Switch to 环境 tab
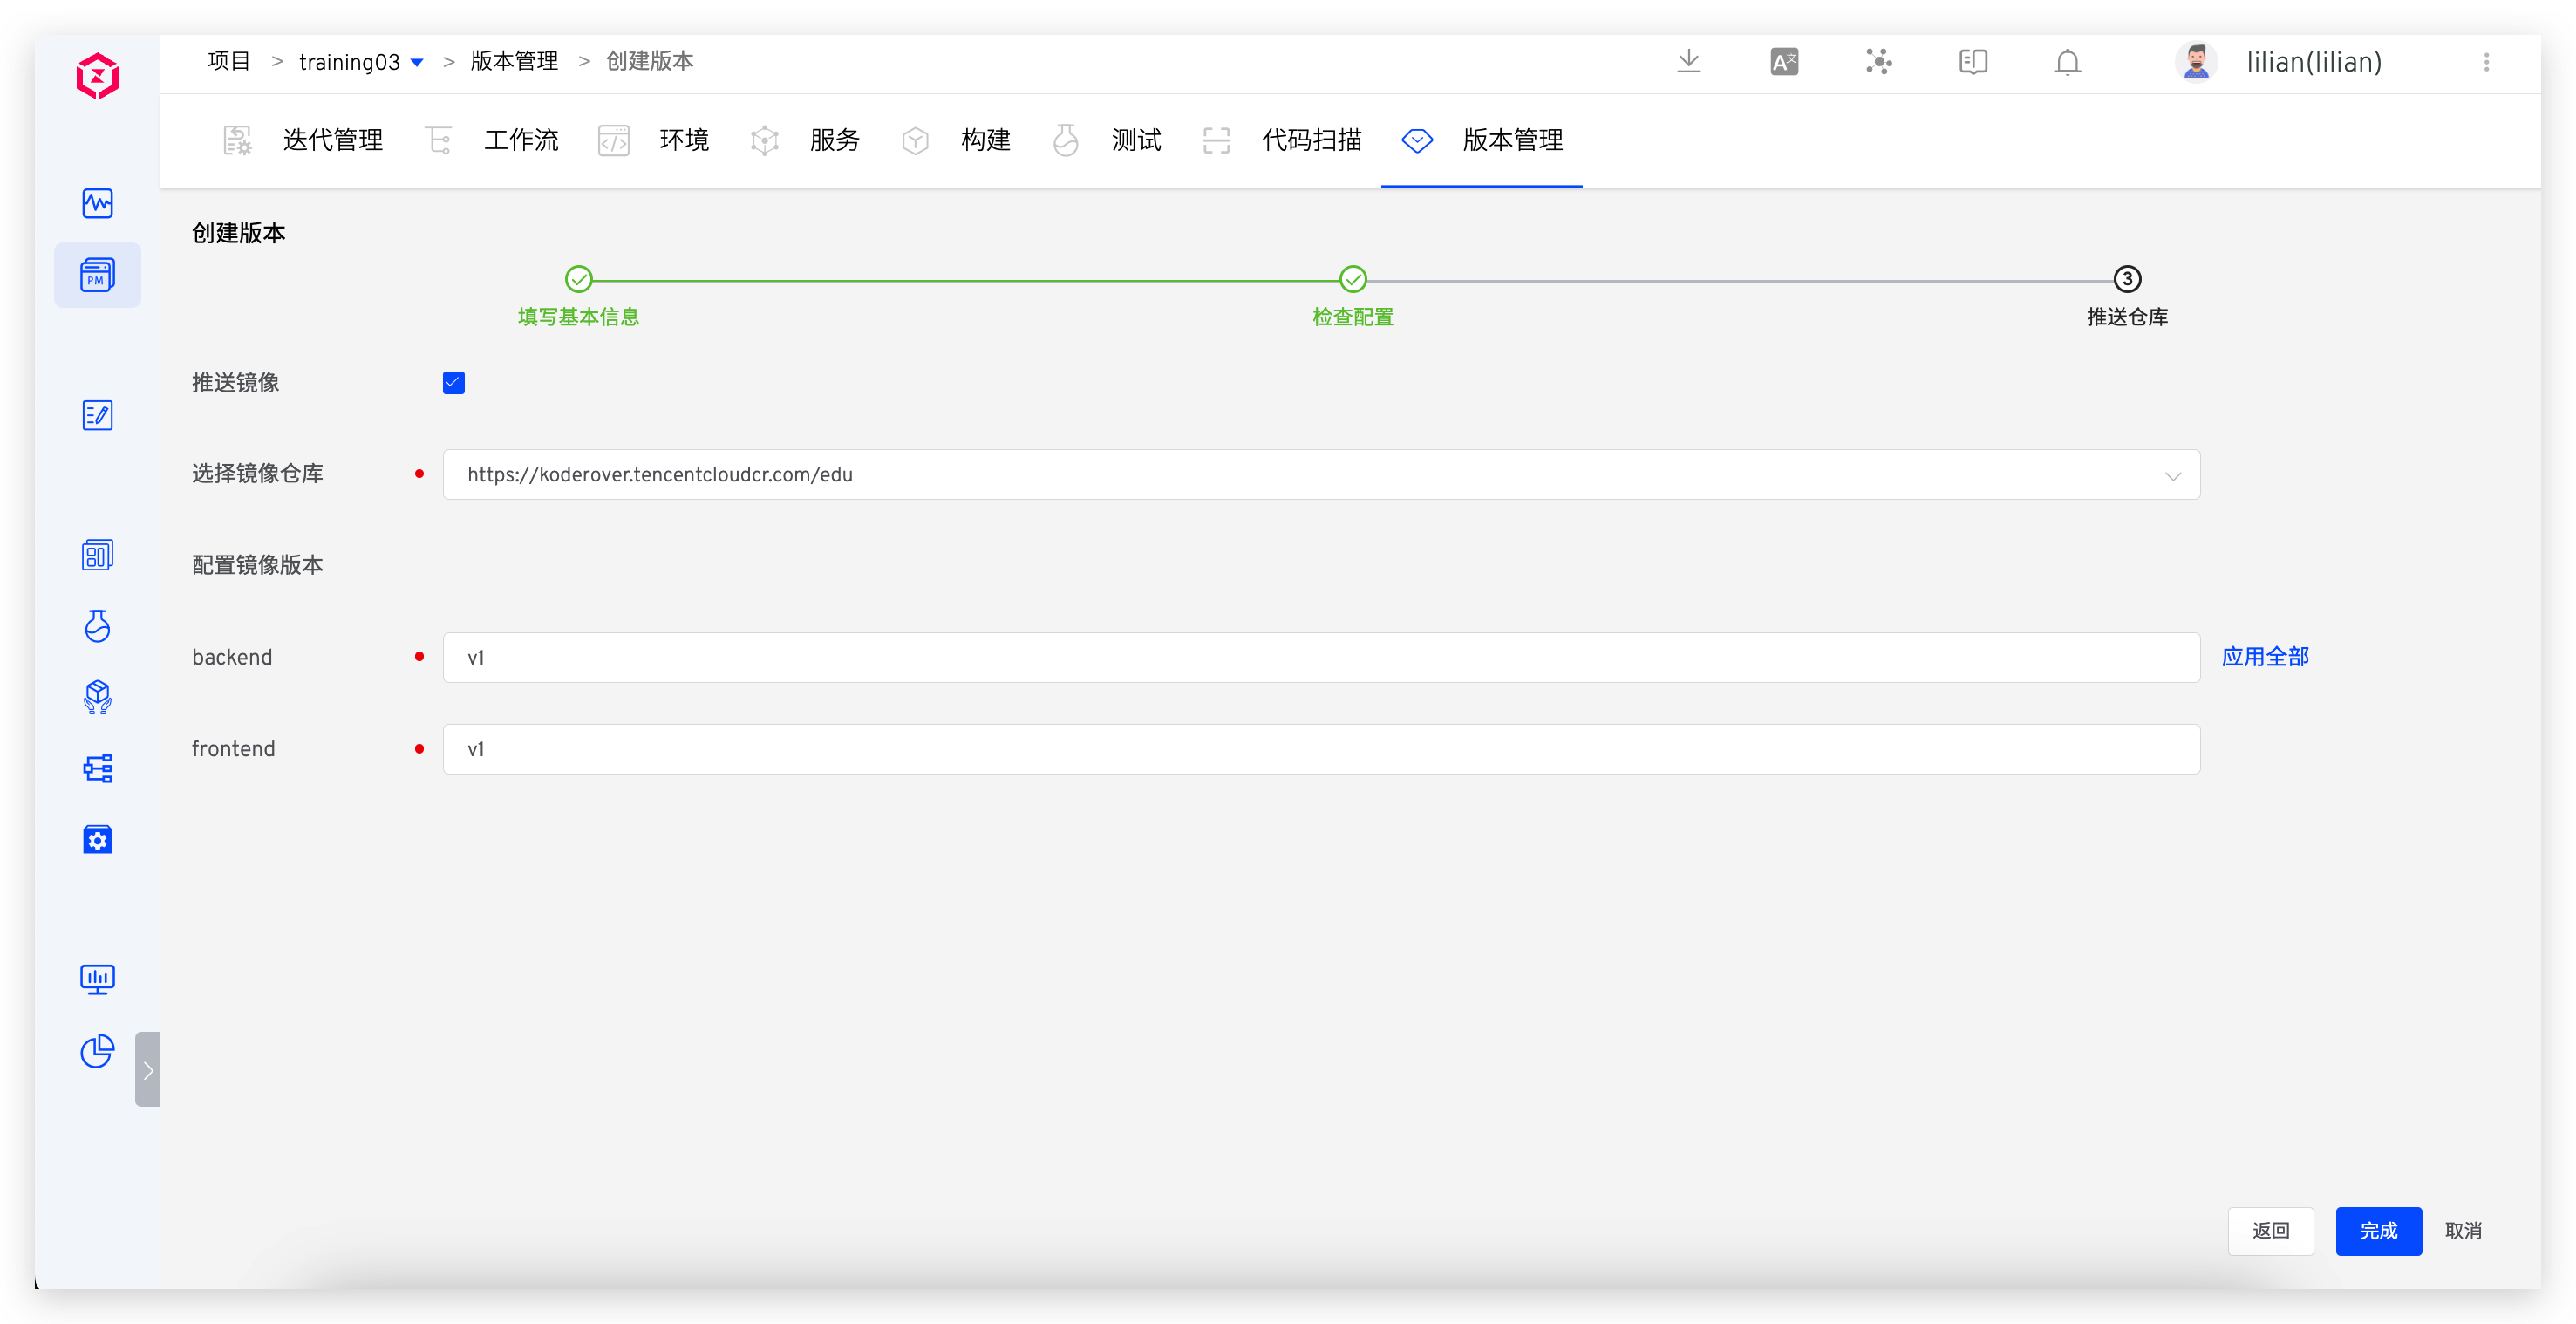This screenshot has width=2576, height=1324. point(684,140)
